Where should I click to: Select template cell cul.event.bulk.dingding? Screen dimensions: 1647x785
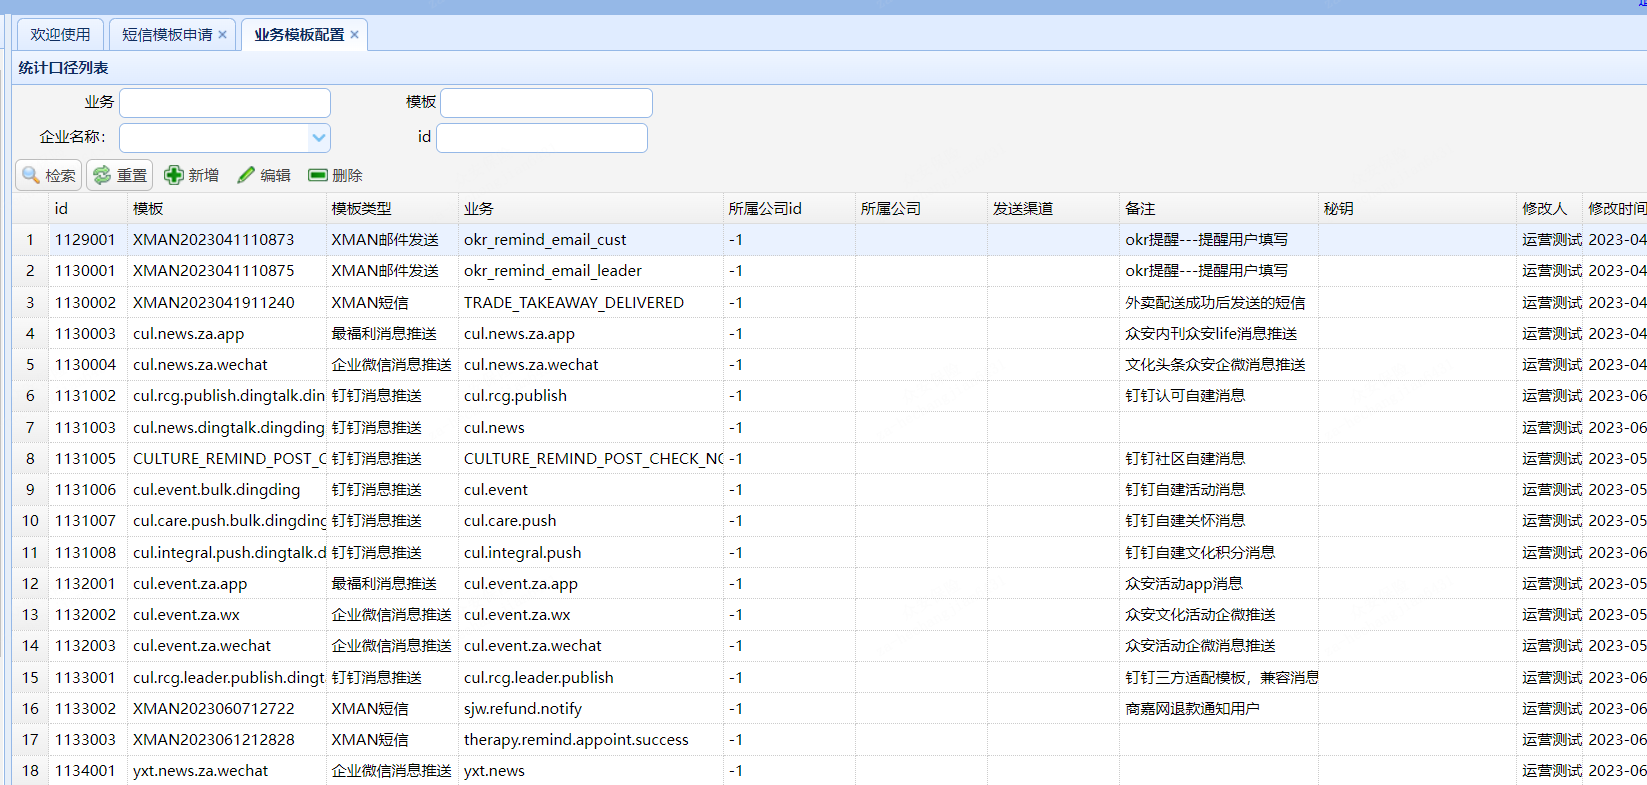tap(227, 489)
